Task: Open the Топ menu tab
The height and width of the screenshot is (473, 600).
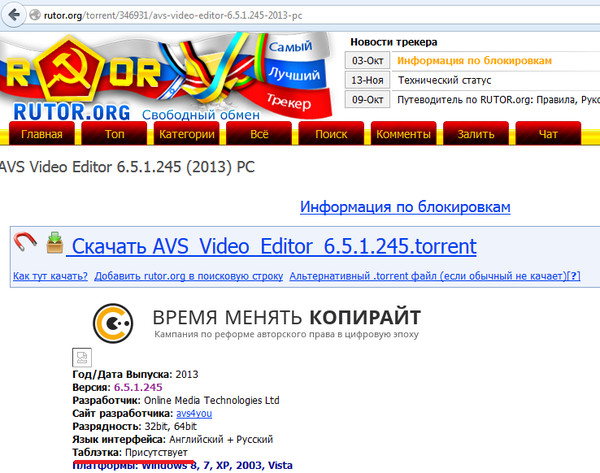Action: 114,134
